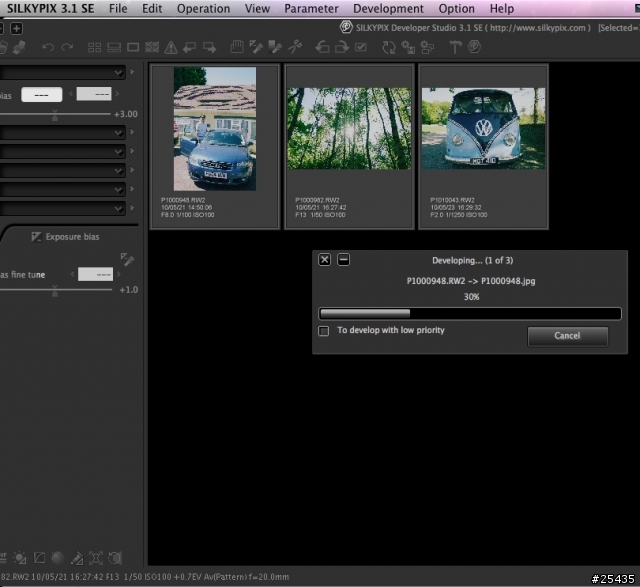Click the undo arrow in toolbar

(x=48, y=47)
